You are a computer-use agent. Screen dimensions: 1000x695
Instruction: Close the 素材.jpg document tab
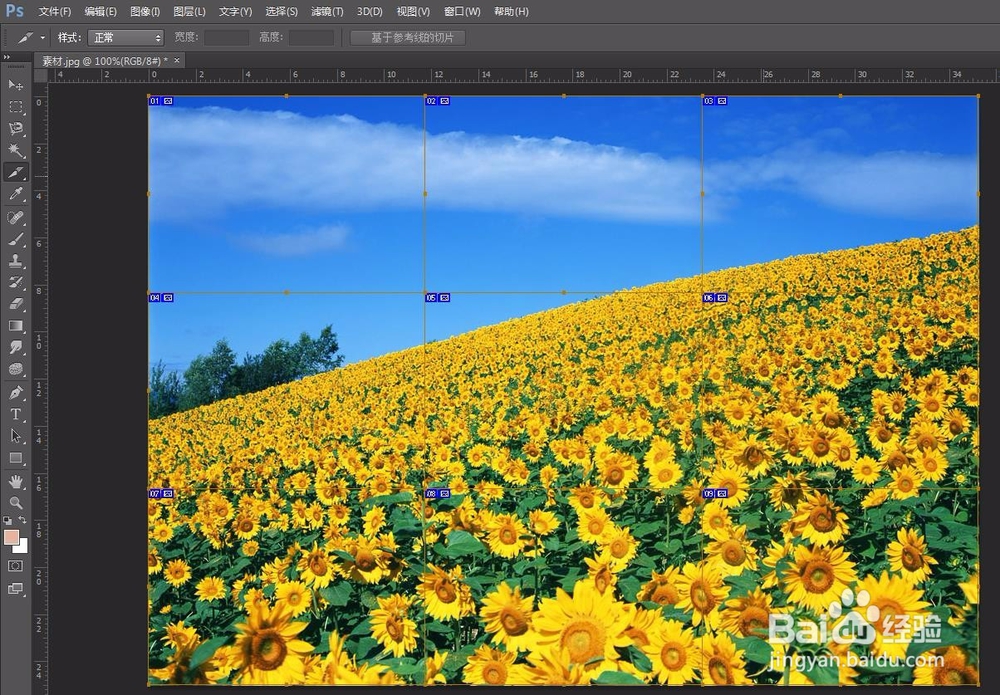177,61
